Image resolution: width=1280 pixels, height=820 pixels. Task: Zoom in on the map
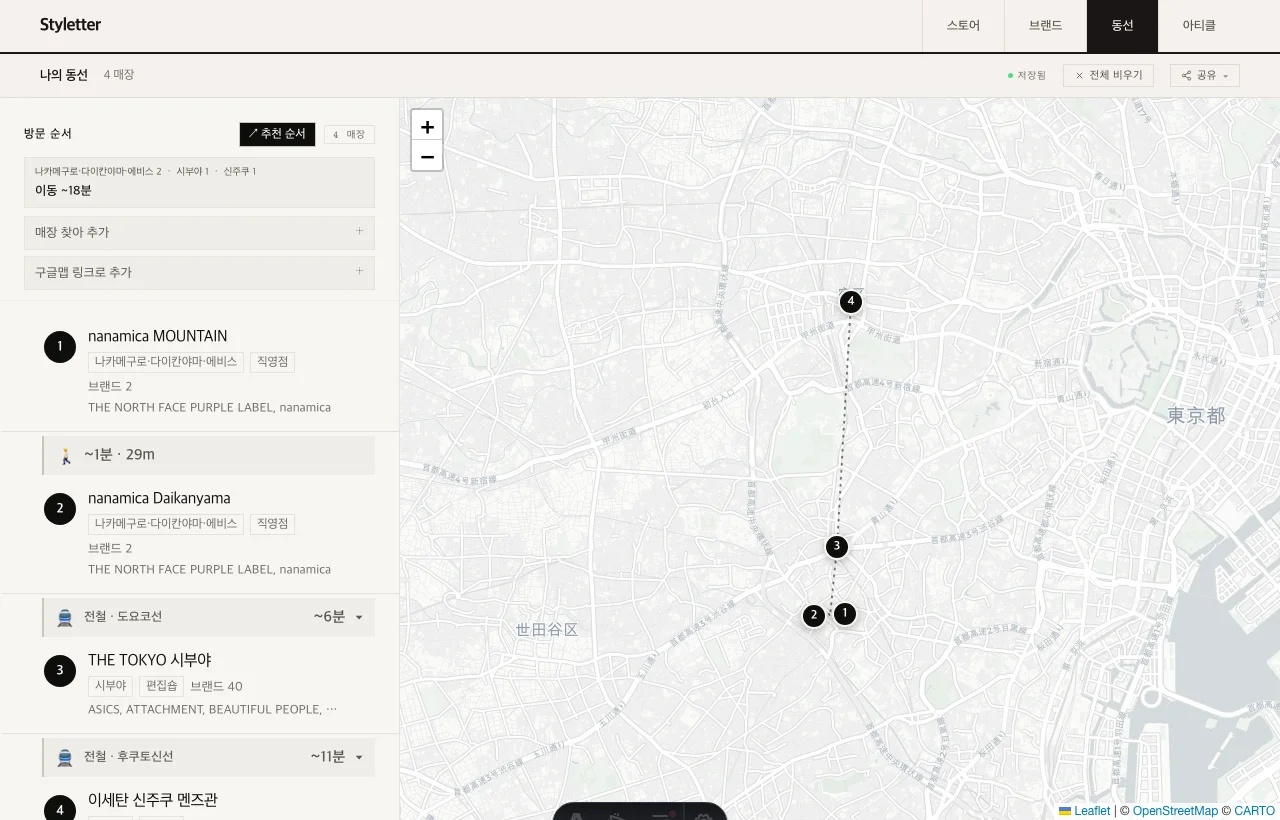tap(427, 126)
